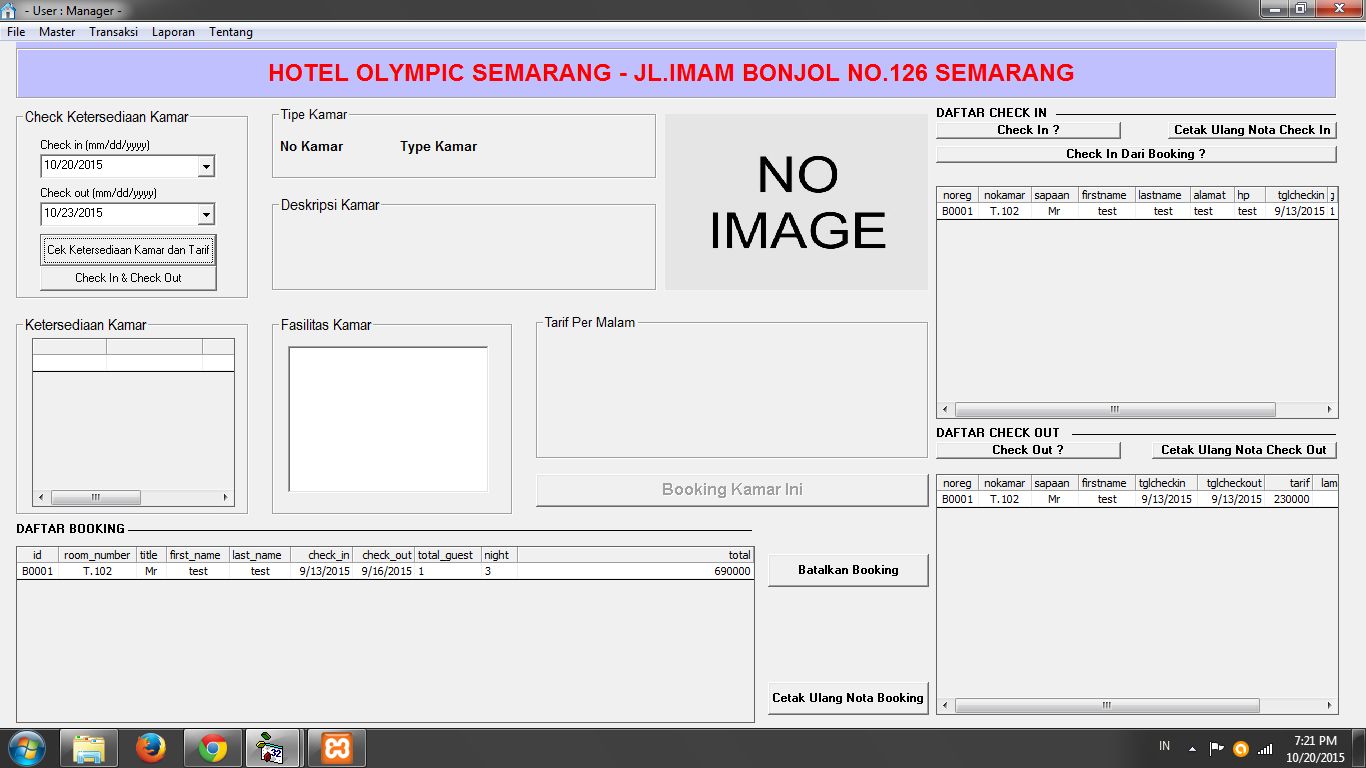Click Check In Dari Booking ? button

[x=1136, y=154]
